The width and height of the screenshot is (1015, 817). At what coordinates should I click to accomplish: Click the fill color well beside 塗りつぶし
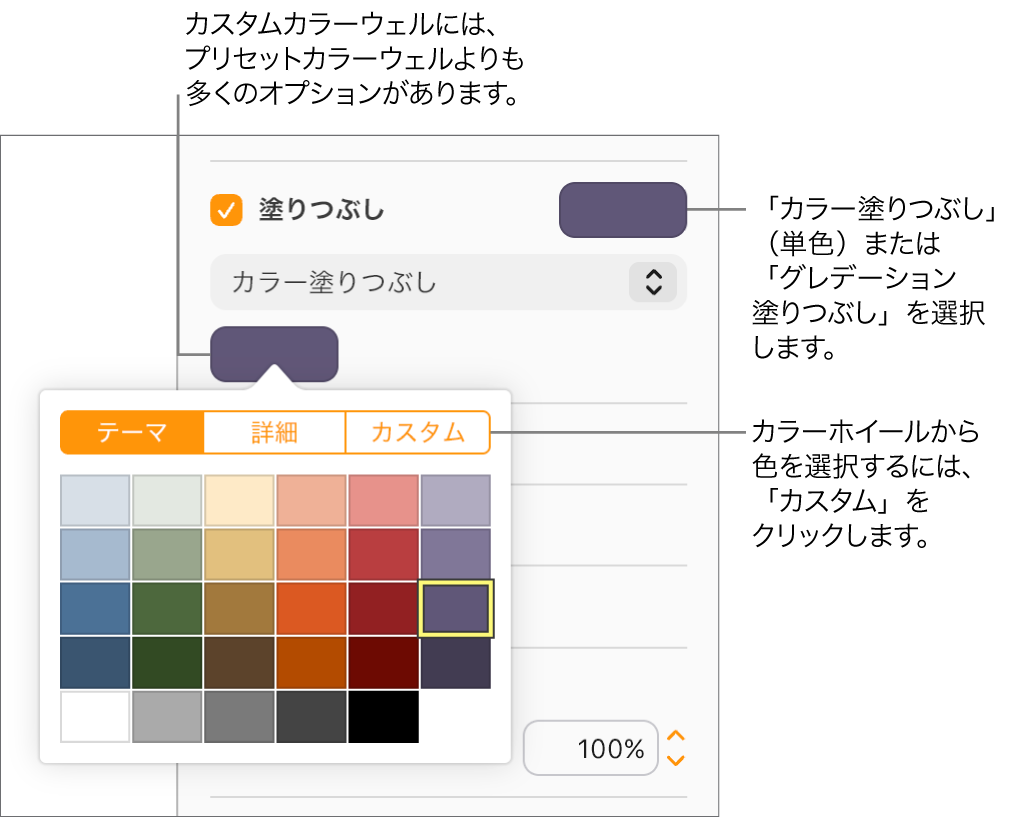(622, 210)
